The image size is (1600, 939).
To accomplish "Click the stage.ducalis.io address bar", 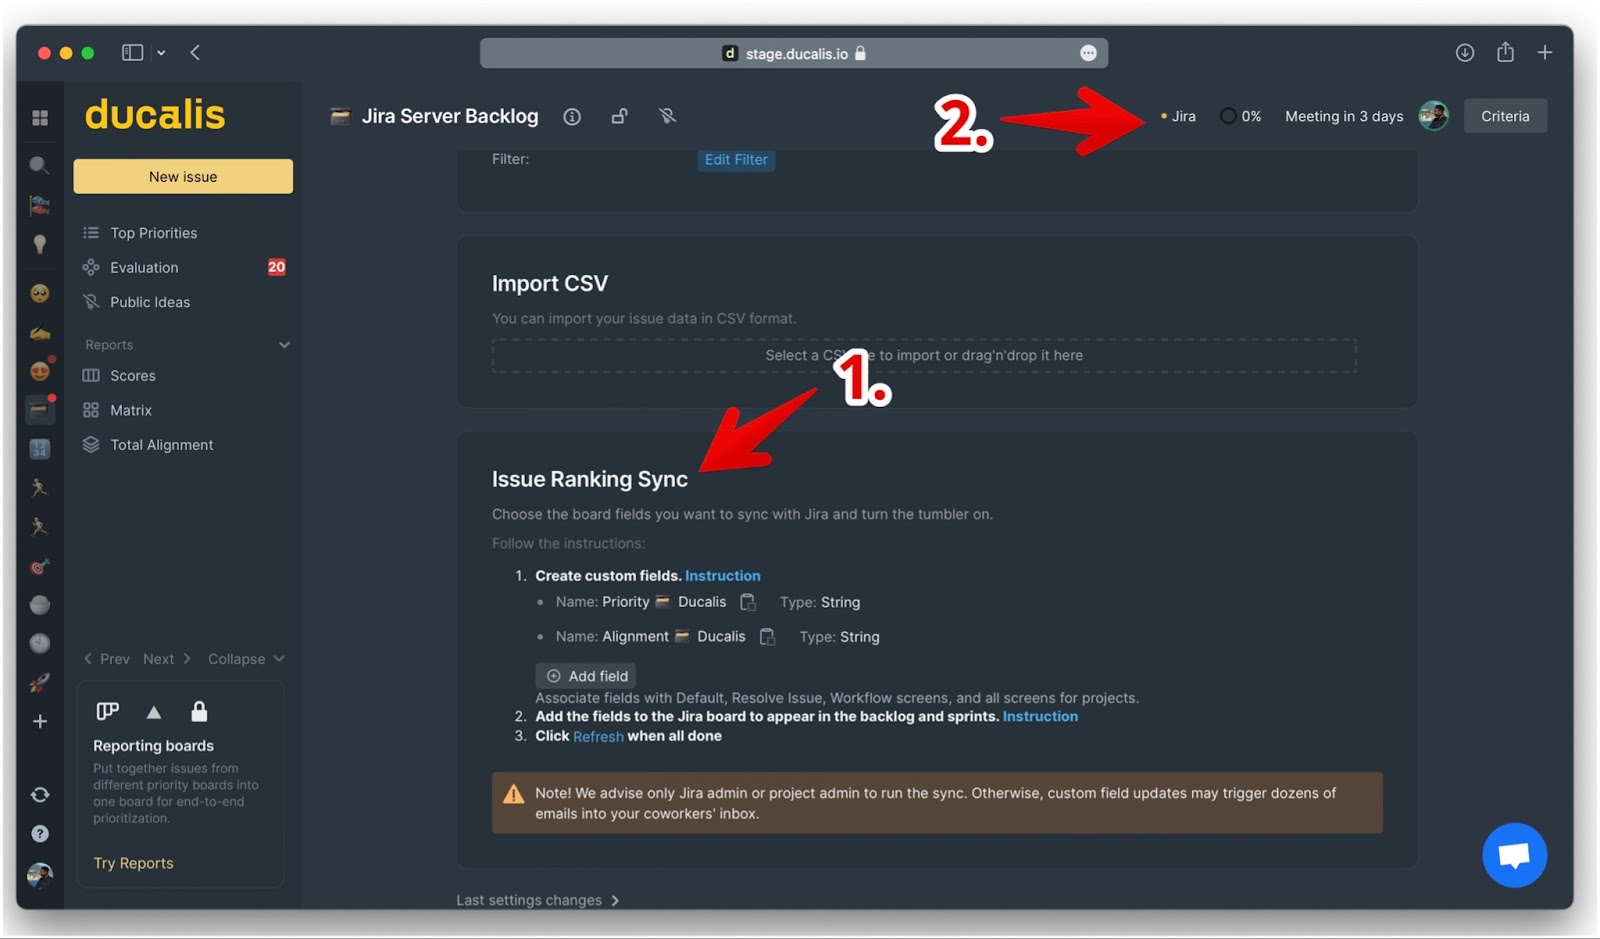I will click(x=794, y=53).
